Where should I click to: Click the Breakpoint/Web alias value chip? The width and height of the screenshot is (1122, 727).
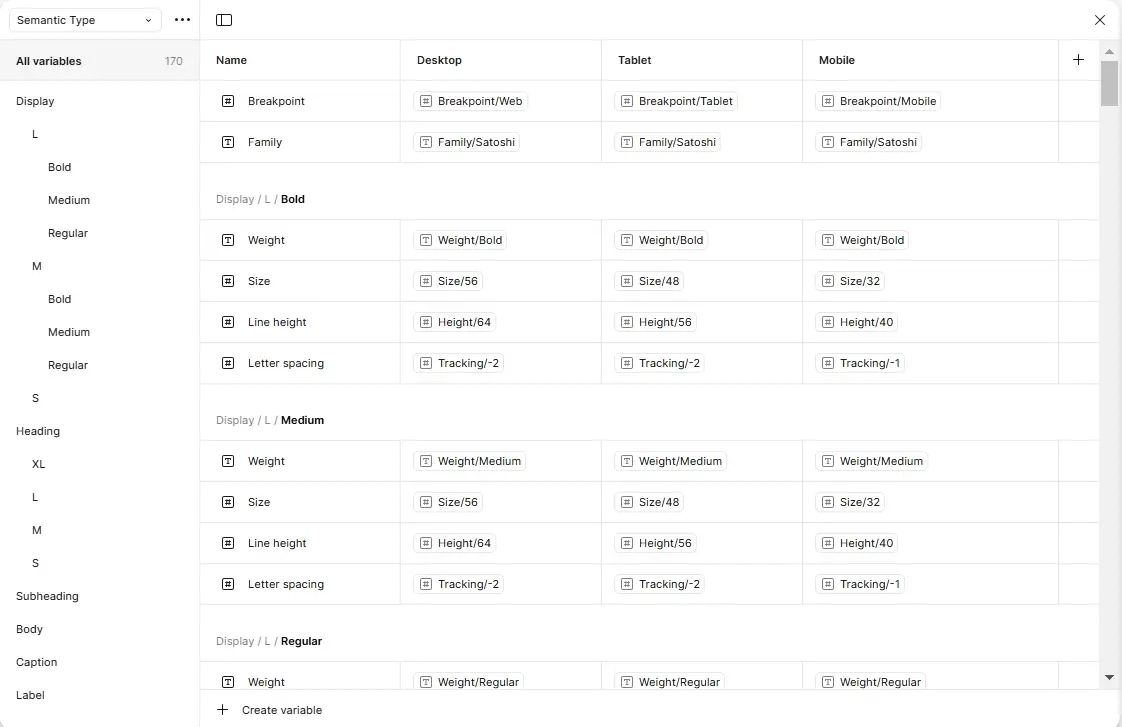[x=471, y=101]
